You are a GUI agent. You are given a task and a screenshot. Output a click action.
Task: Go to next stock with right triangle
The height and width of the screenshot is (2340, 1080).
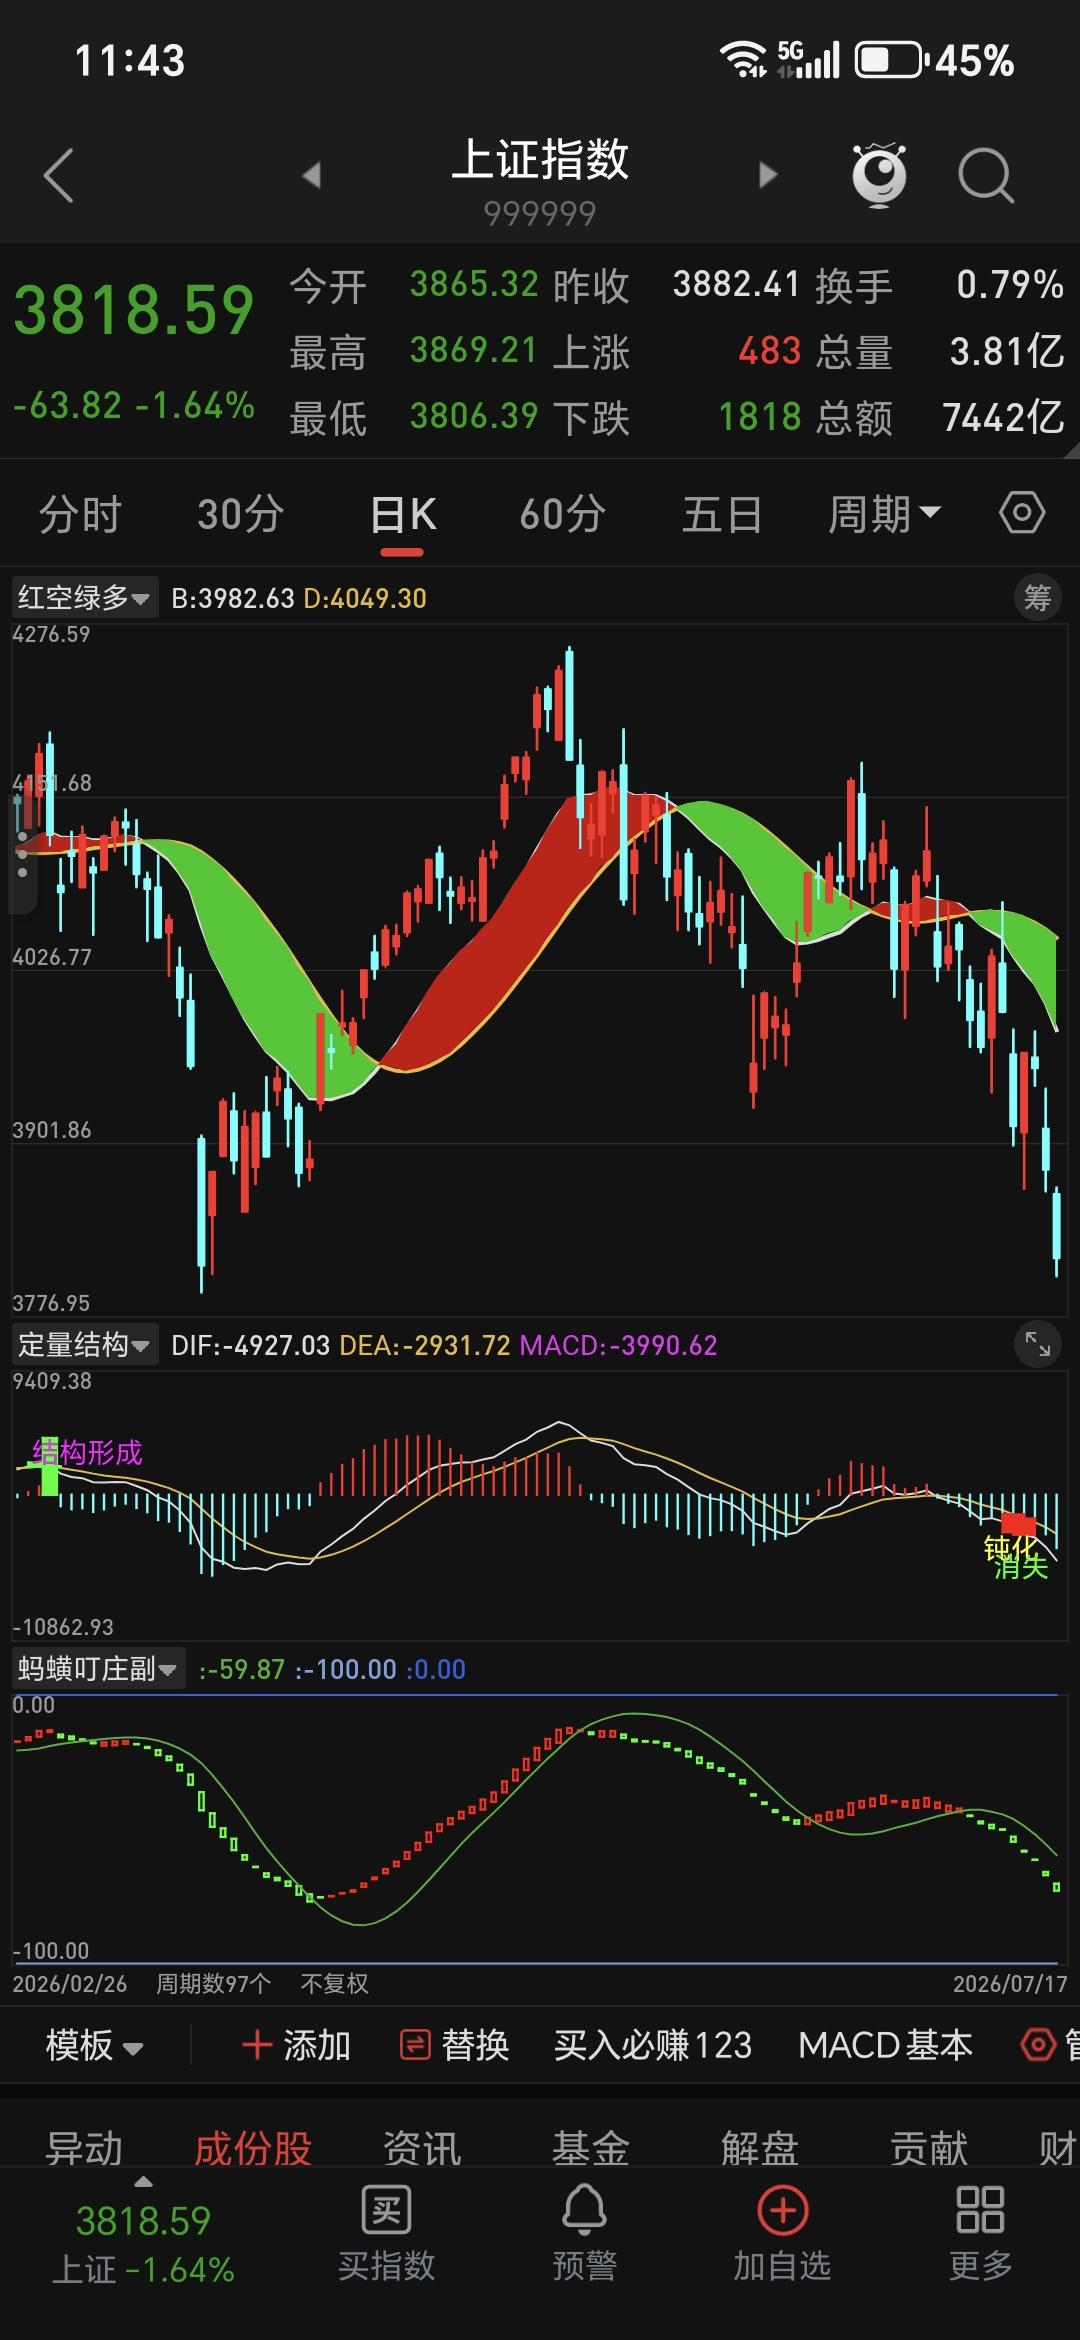[767, 175]
